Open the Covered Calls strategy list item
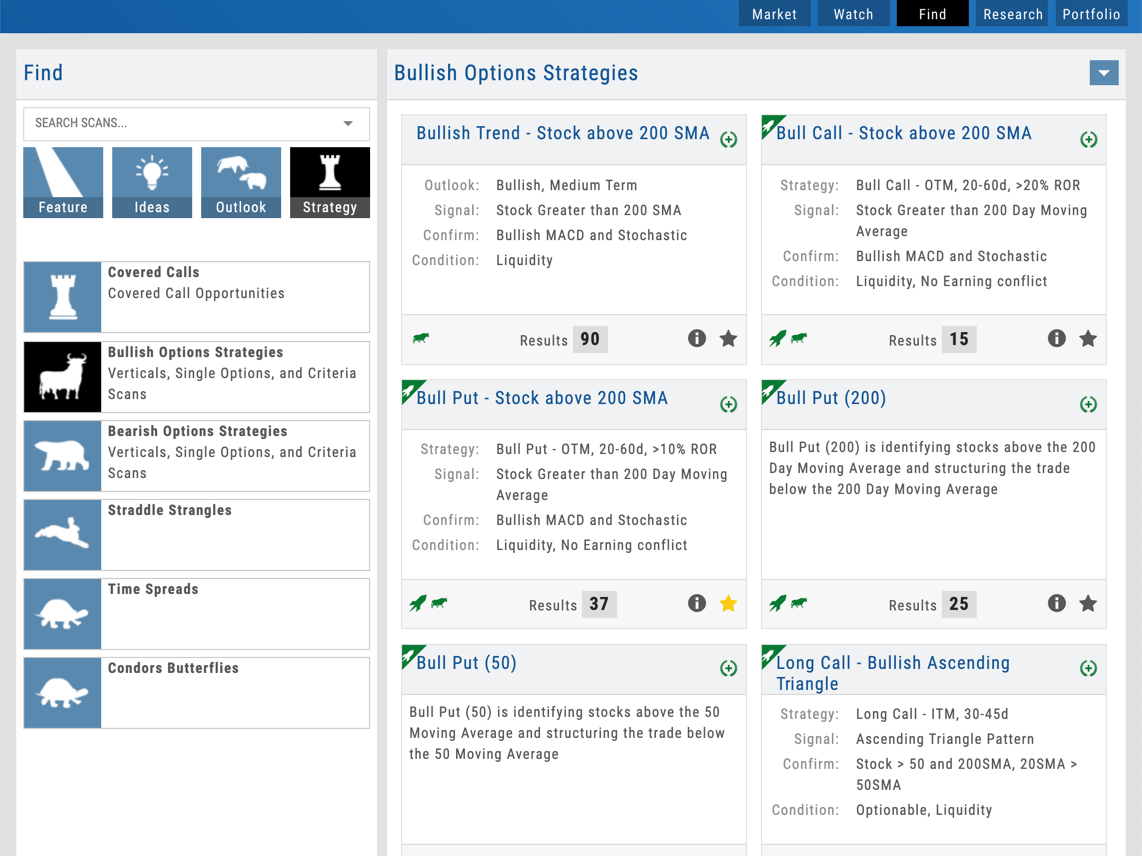This screenshot has height=856, width=1142. point(197,297)
